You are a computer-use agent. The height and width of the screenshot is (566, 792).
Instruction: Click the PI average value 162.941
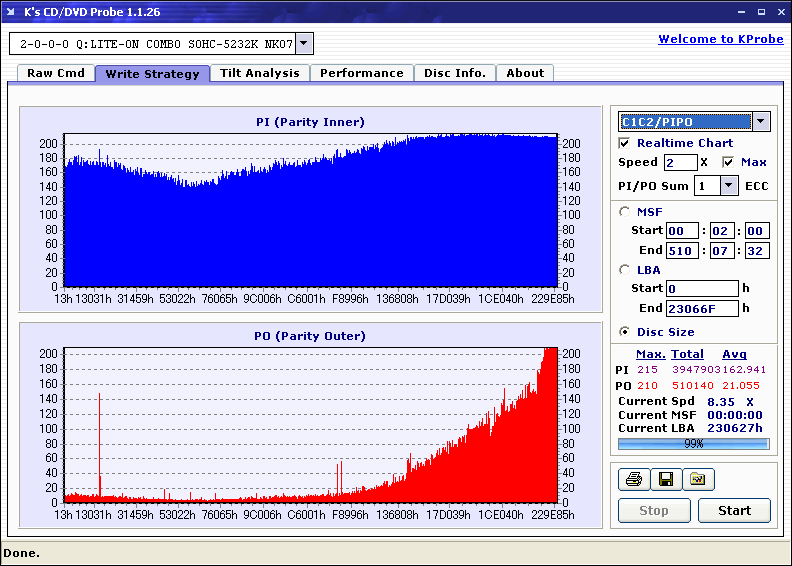point(744,370)
